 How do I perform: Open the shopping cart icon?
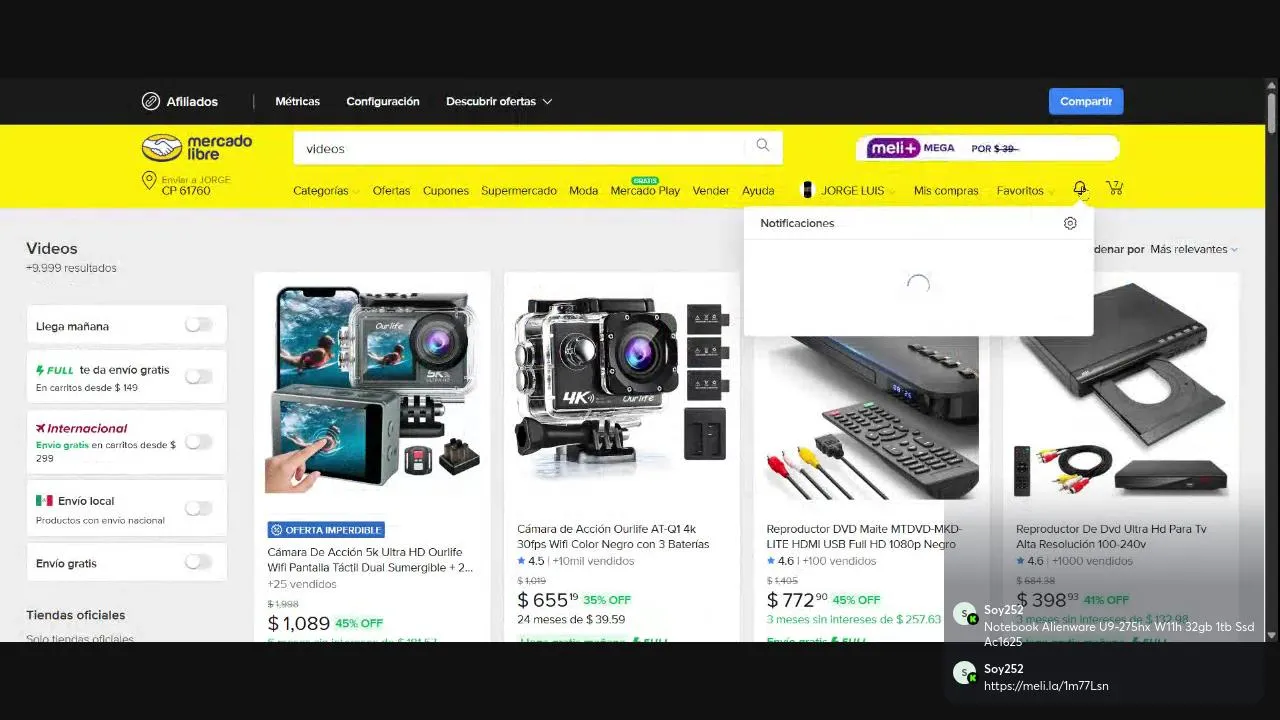click(1115, 188)
